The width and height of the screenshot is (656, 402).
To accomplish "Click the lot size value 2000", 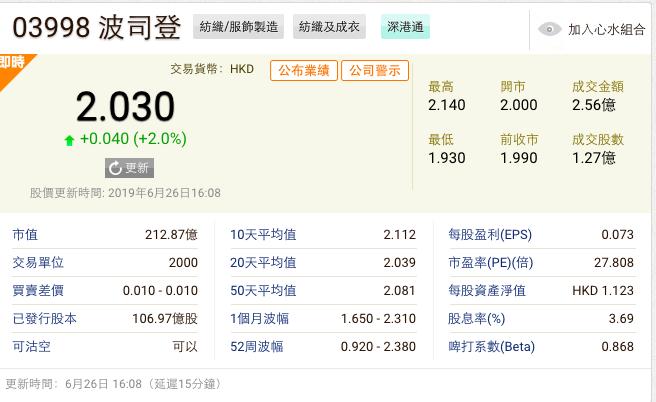I will (x=183, y=263).
